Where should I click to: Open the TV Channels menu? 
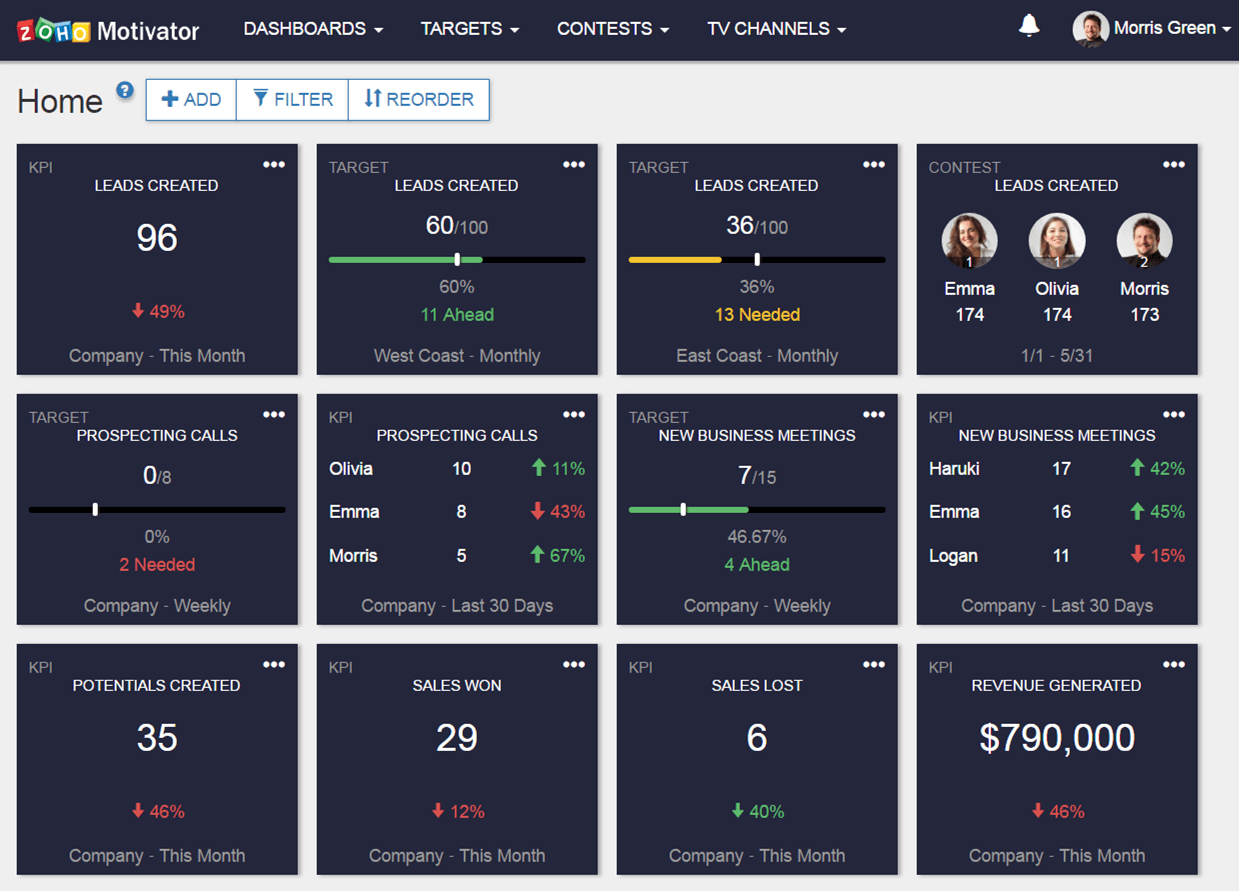pyautogui.click(x=776, y=29)
